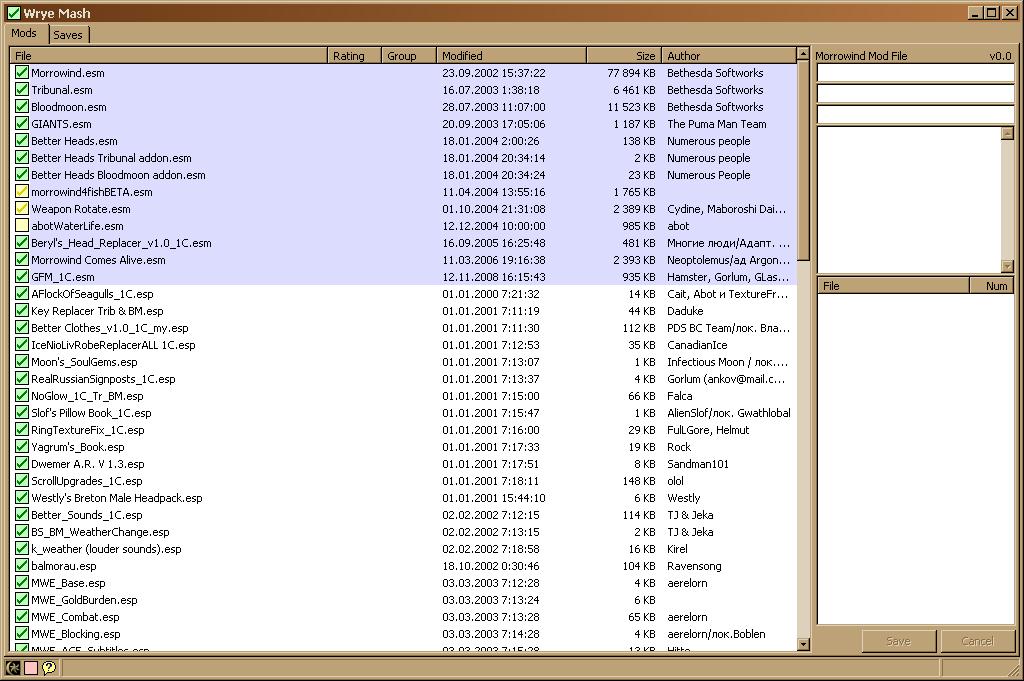Uncheck the balmorau.esp checkbox
The height and width of the screenshot is (681, 1024).
(22, 565)
